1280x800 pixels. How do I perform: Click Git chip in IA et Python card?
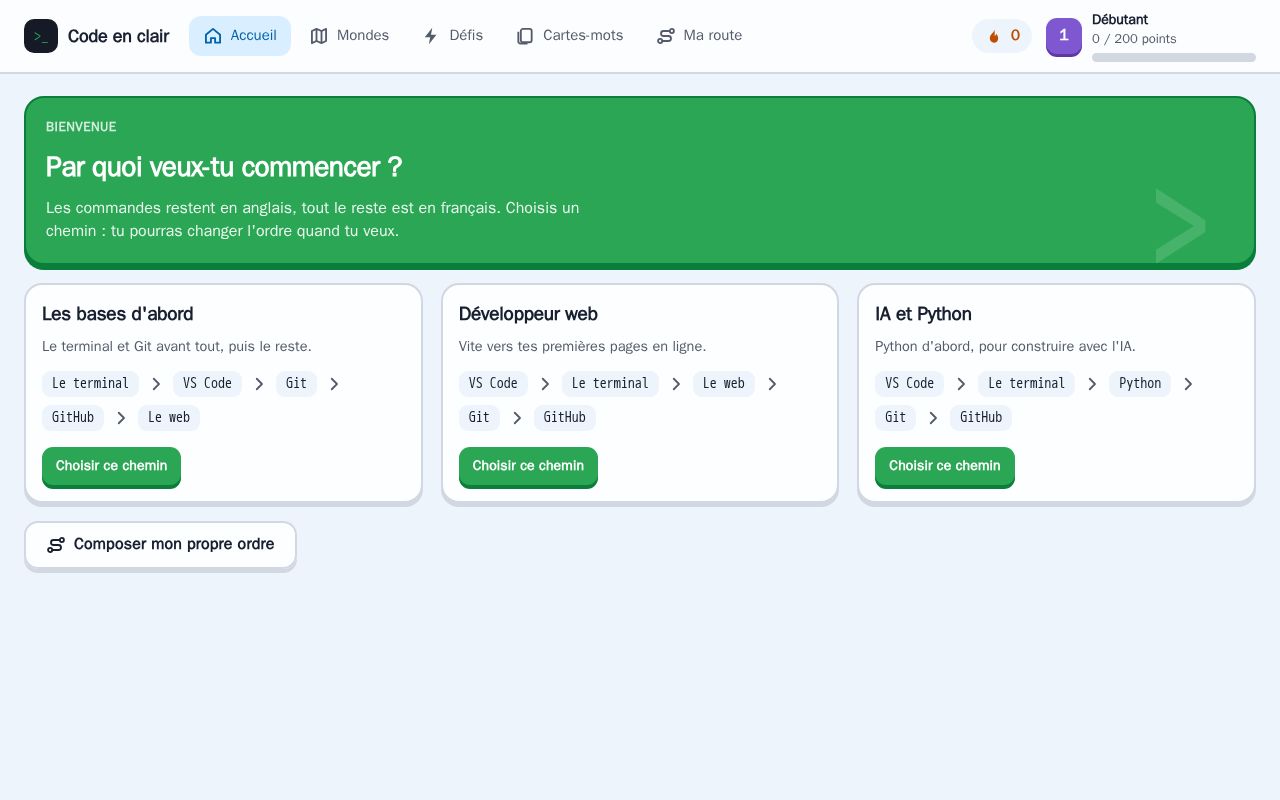coord(895,418)
